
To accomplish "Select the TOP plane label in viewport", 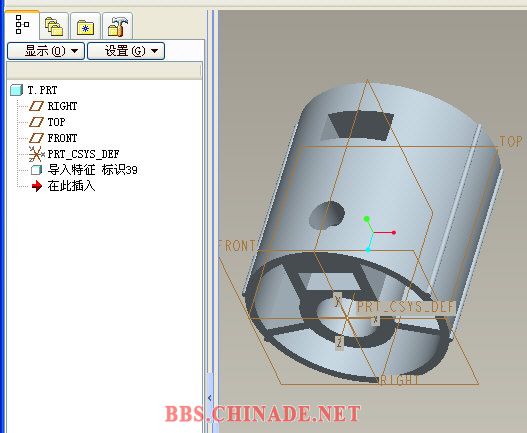I will 511,142.
